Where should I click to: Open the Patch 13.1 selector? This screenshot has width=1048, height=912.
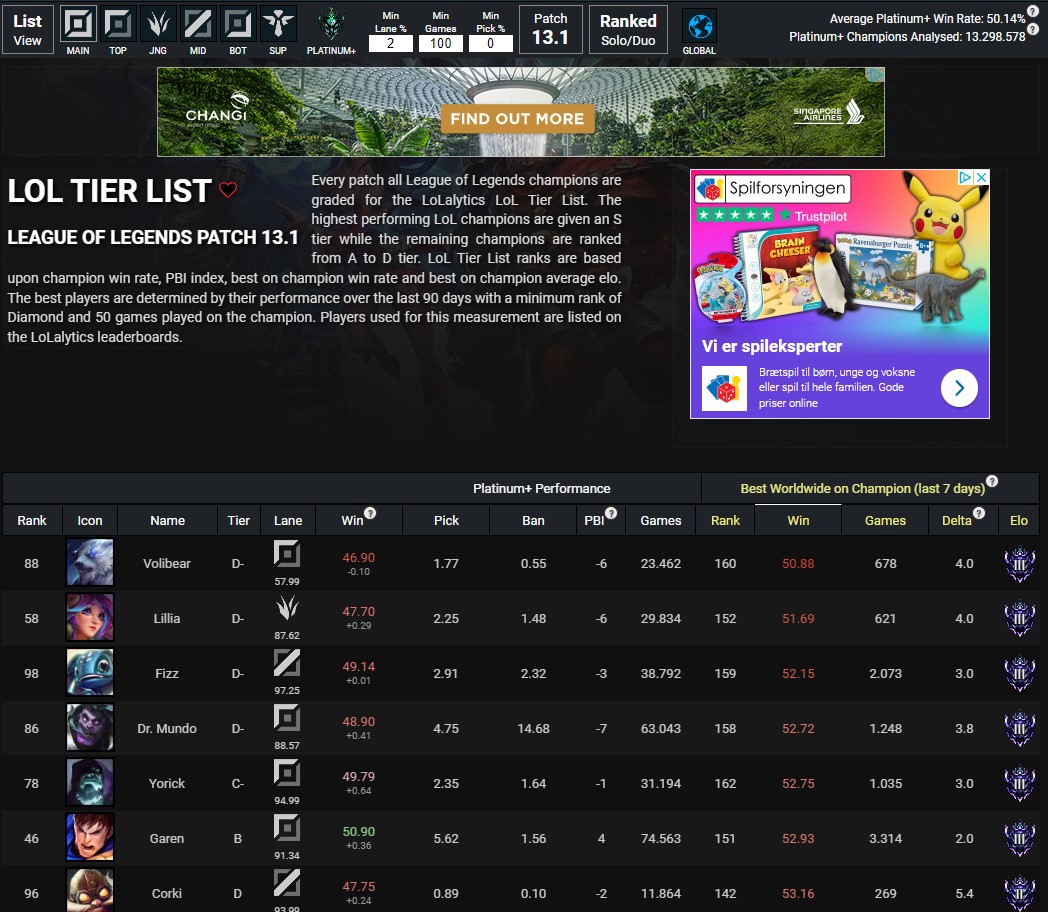click(x=550, y=29)
